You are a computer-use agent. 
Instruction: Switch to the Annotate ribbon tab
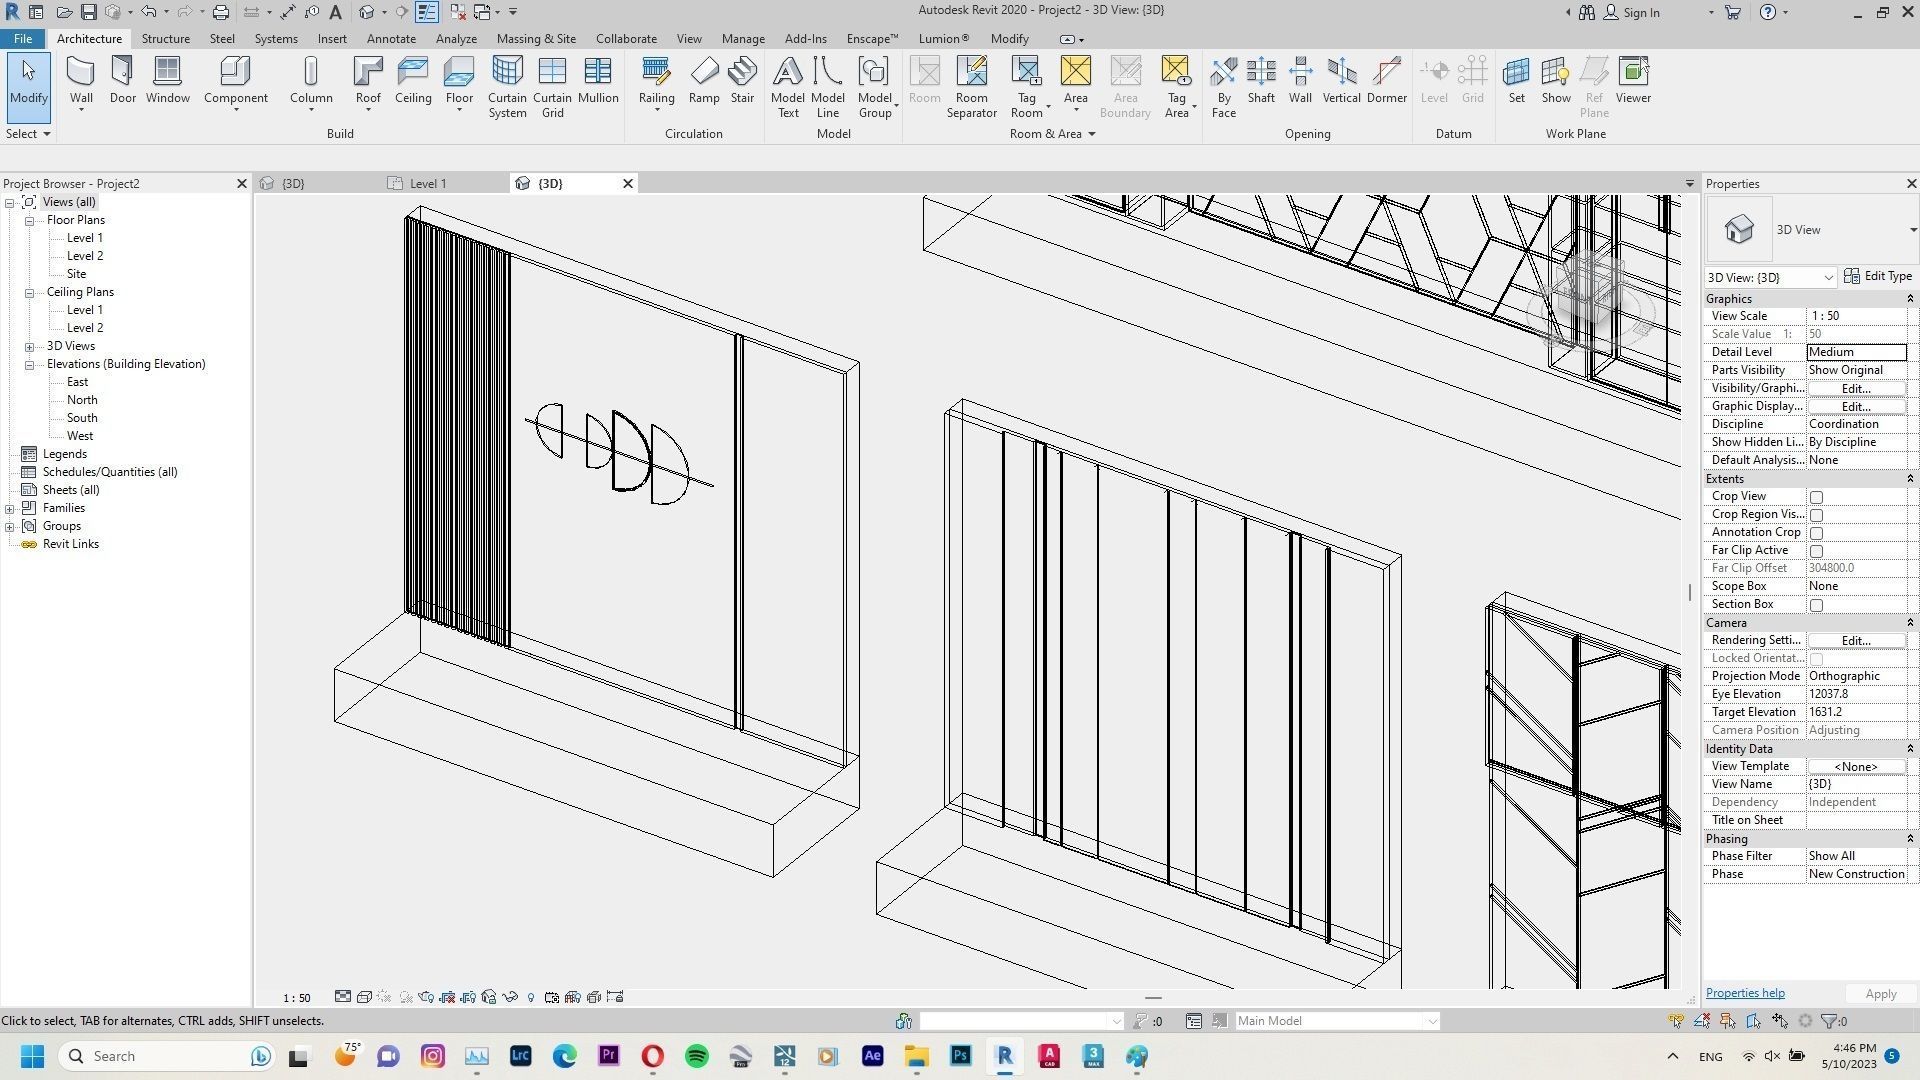click(x=391, y=38)
